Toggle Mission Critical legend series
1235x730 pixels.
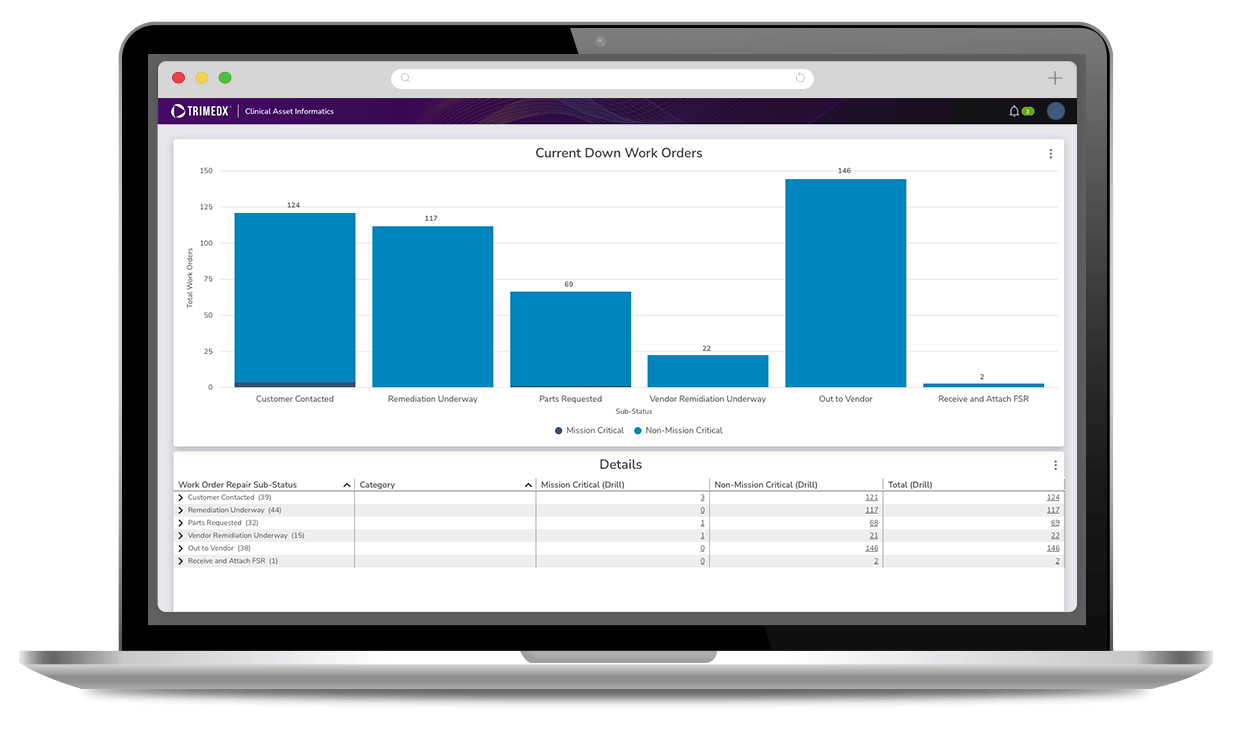(x=589, y=431)
